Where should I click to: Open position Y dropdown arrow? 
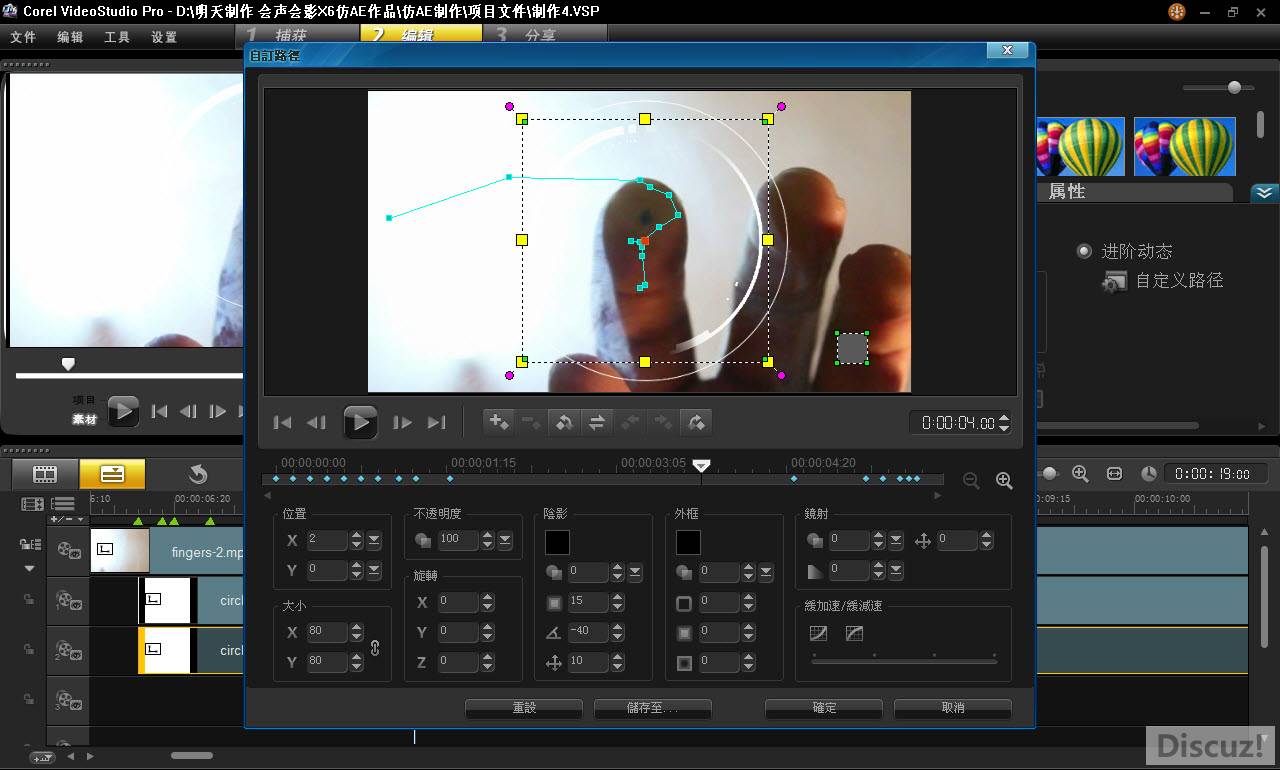(374, 570)
